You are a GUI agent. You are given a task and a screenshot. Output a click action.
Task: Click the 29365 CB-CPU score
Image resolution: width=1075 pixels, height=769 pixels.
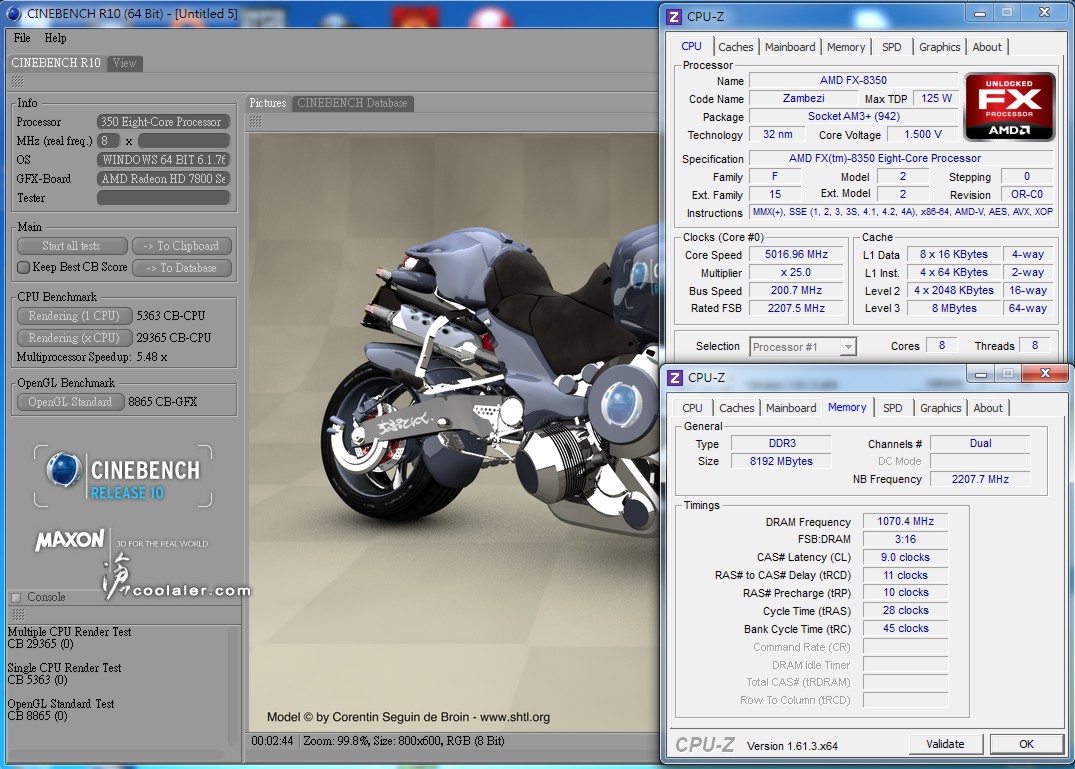pos(173,337)
